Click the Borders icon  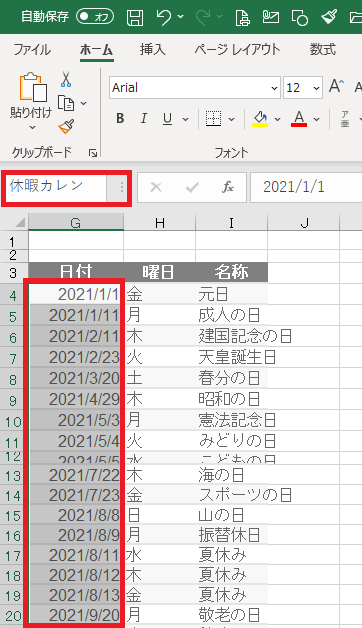click(213, 119)
